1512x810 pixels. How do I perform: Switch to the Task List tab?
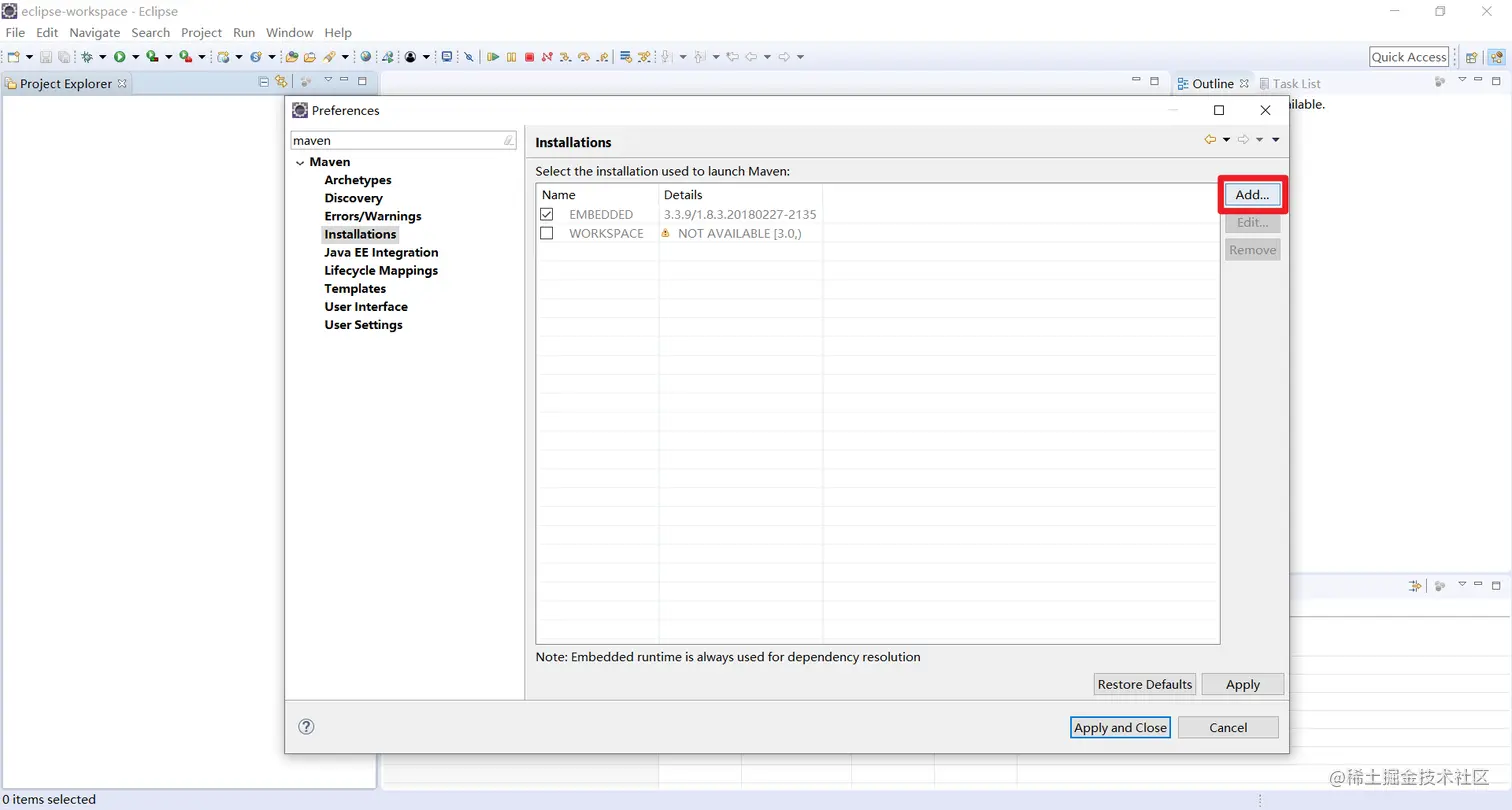pyautogui.click(x=1289, y=84)
